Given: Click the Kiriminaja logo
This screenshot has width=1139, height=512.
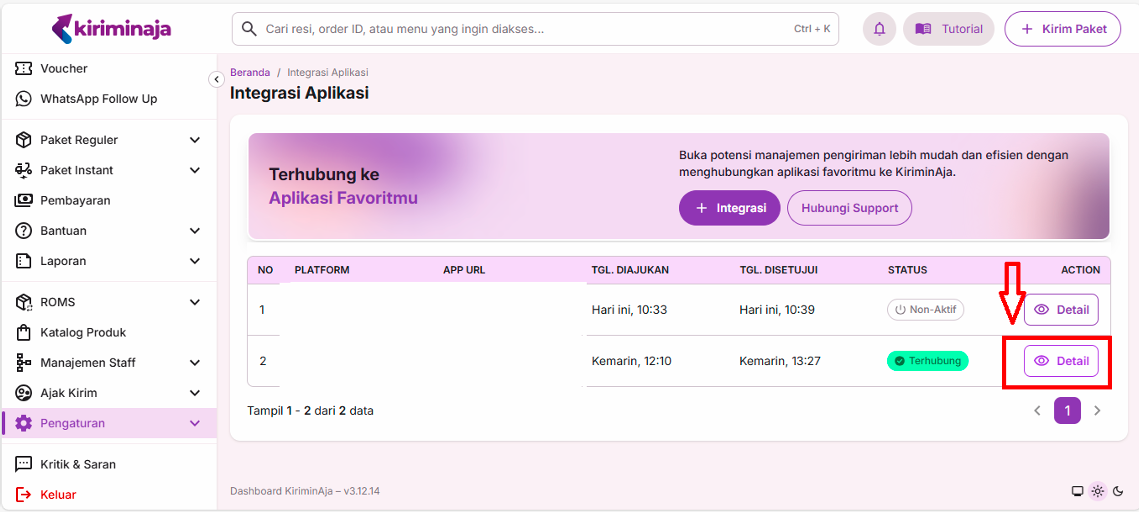Looking at the screenshot, I should pos(112,28).
